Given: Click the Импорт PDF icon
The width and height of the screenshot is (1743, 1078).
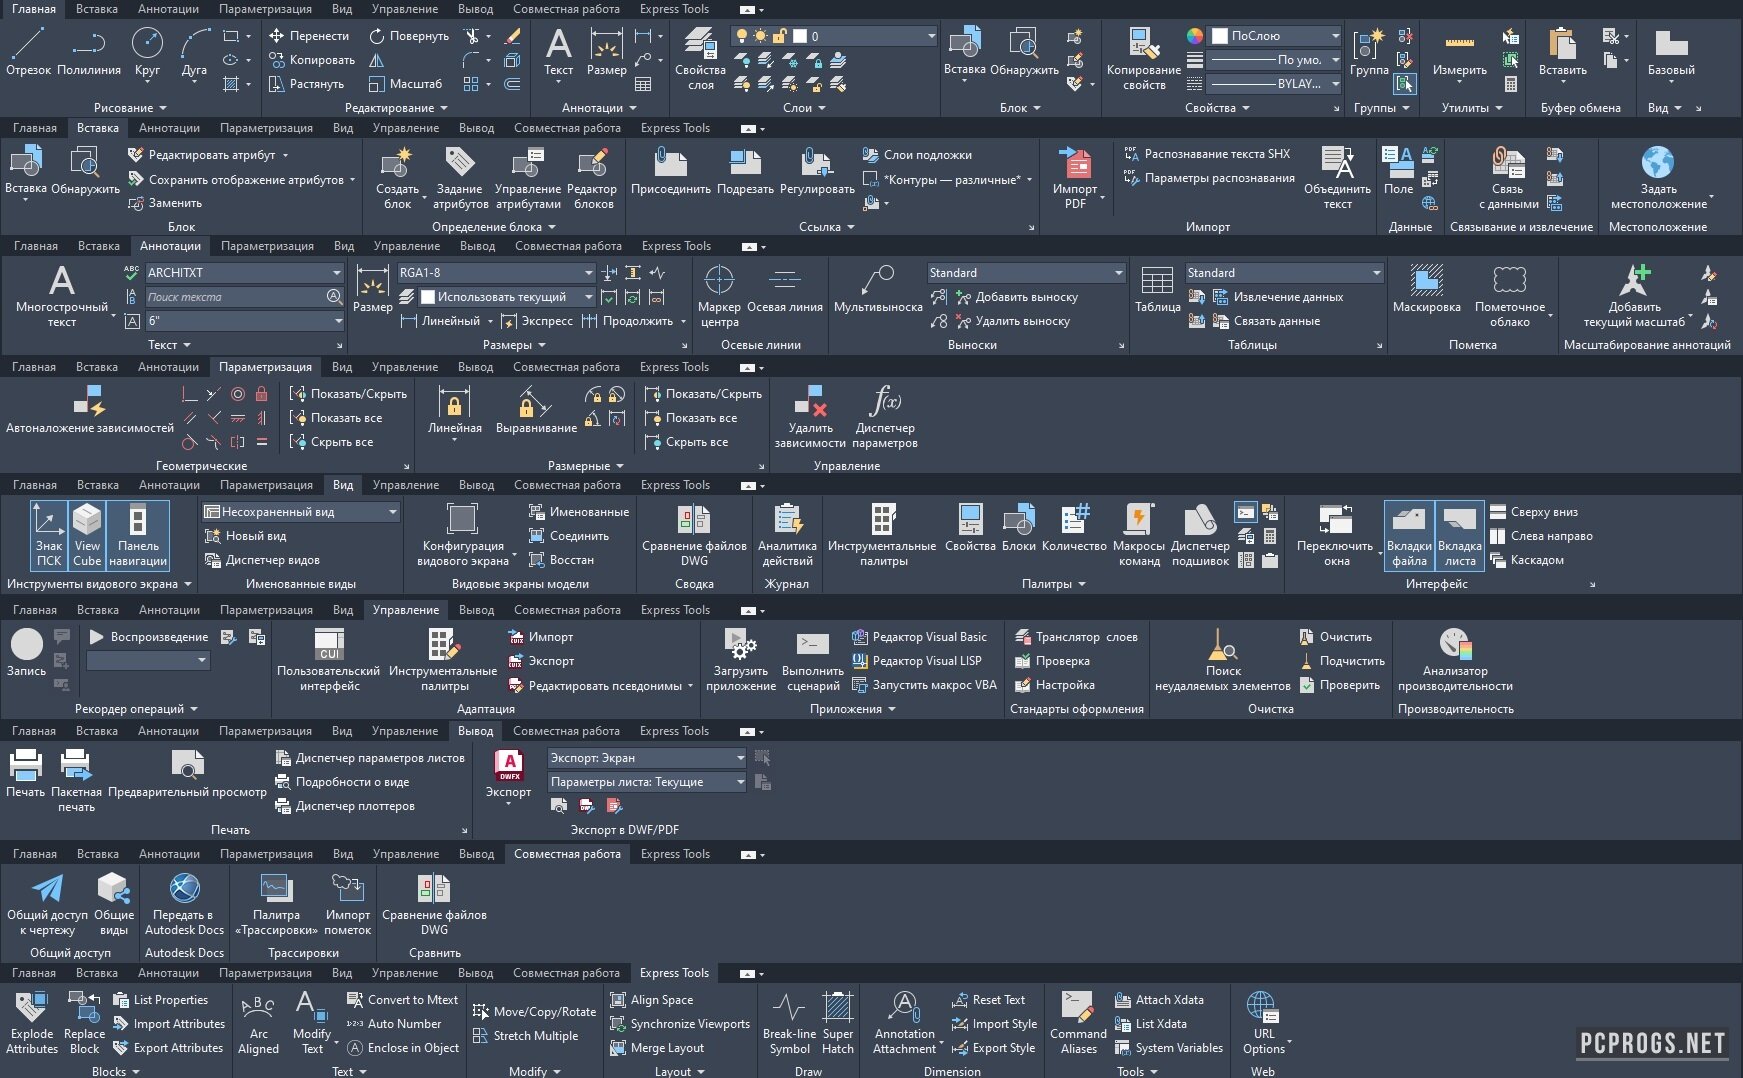Looking at the screenshot, I should click(x=1075, y=177).
